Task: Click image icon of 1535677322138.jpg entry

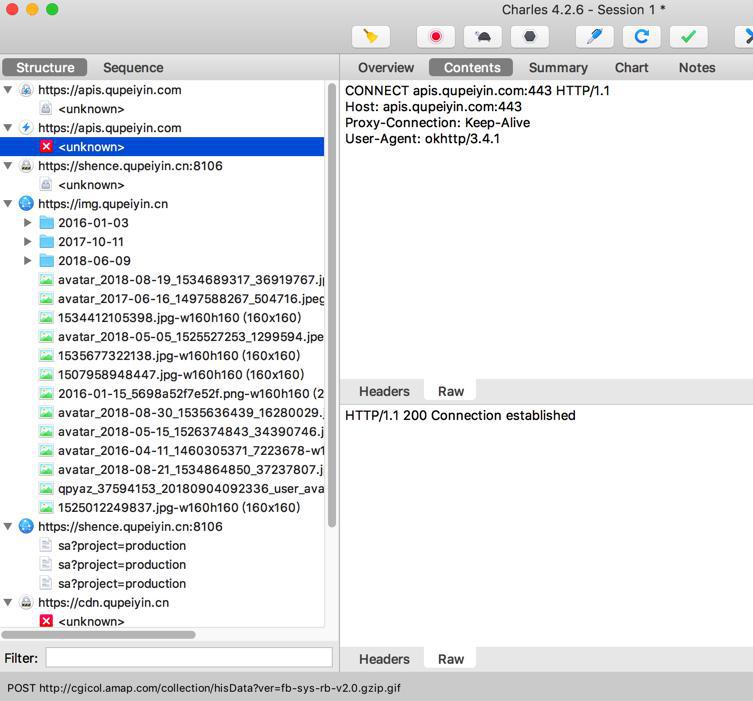Action: coord(46,355)
